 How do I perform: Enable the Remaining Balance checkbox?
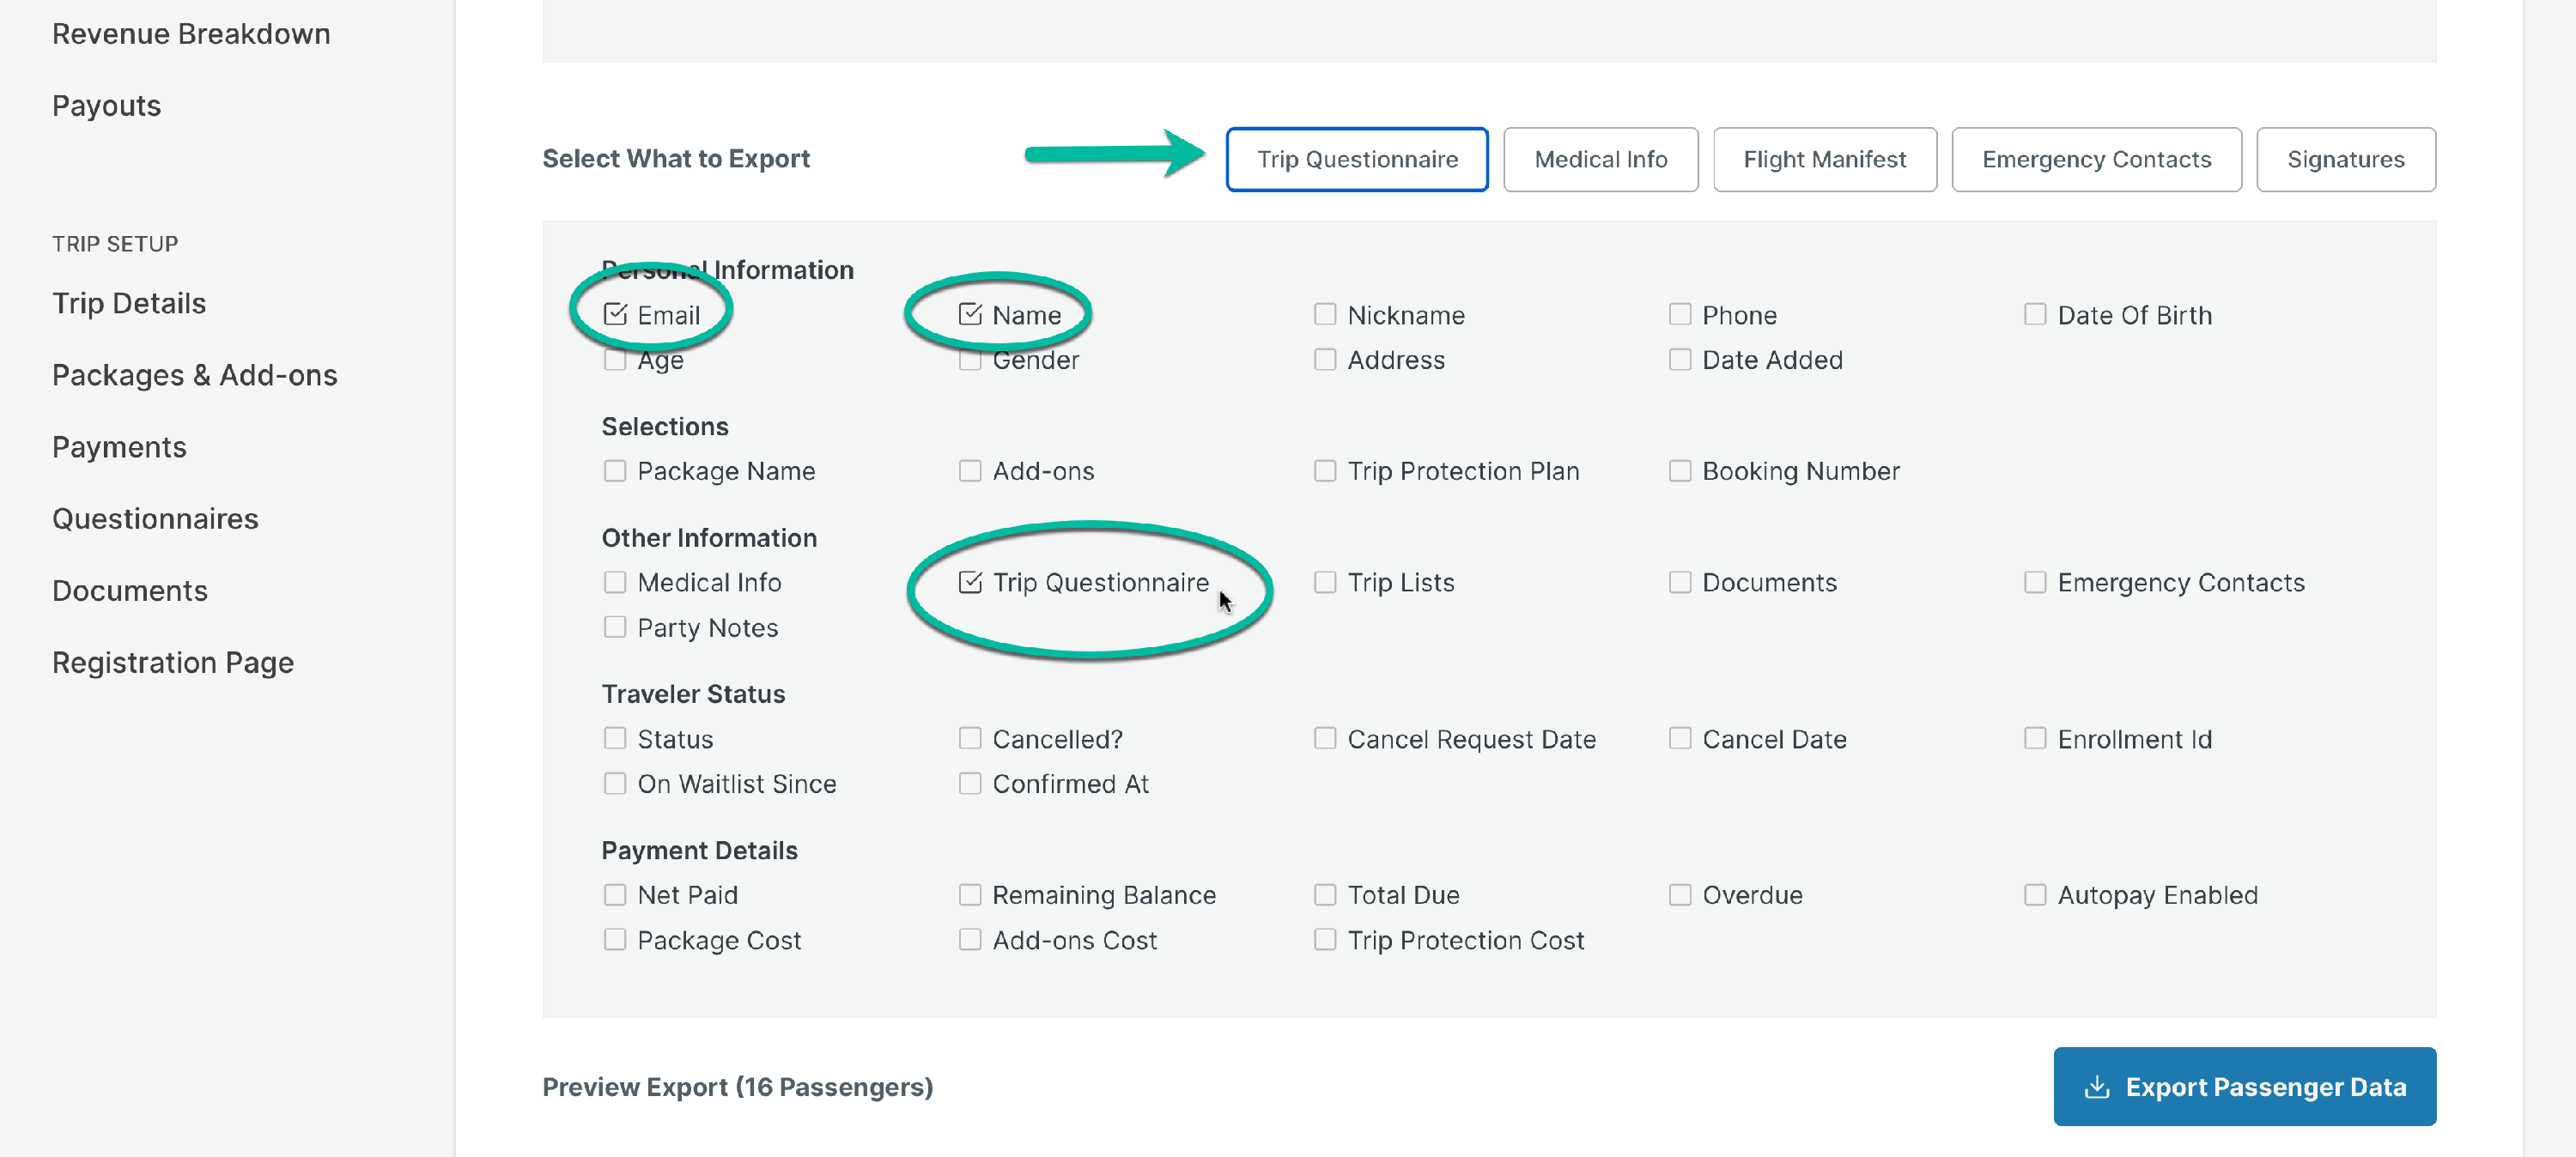click(x=969, y=894)
